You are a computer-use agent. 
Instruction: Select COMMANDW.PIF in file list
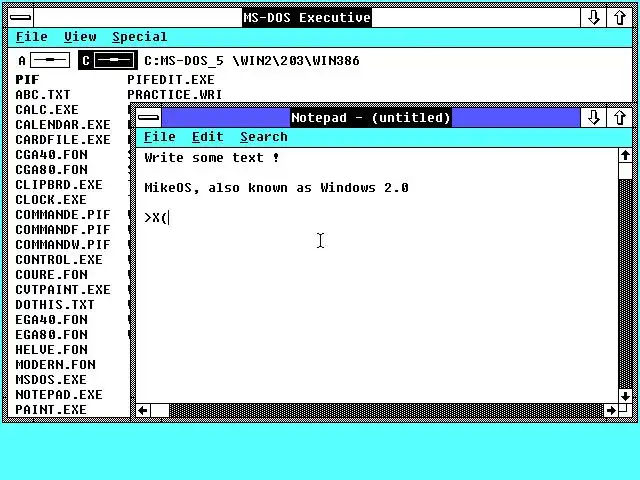[63, 244]
